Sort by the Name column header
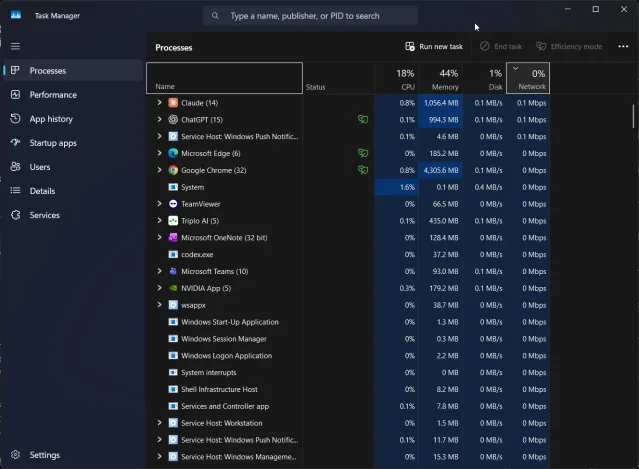Image resolution: width=639 pixels, height=469 pixels. (225, 78)
